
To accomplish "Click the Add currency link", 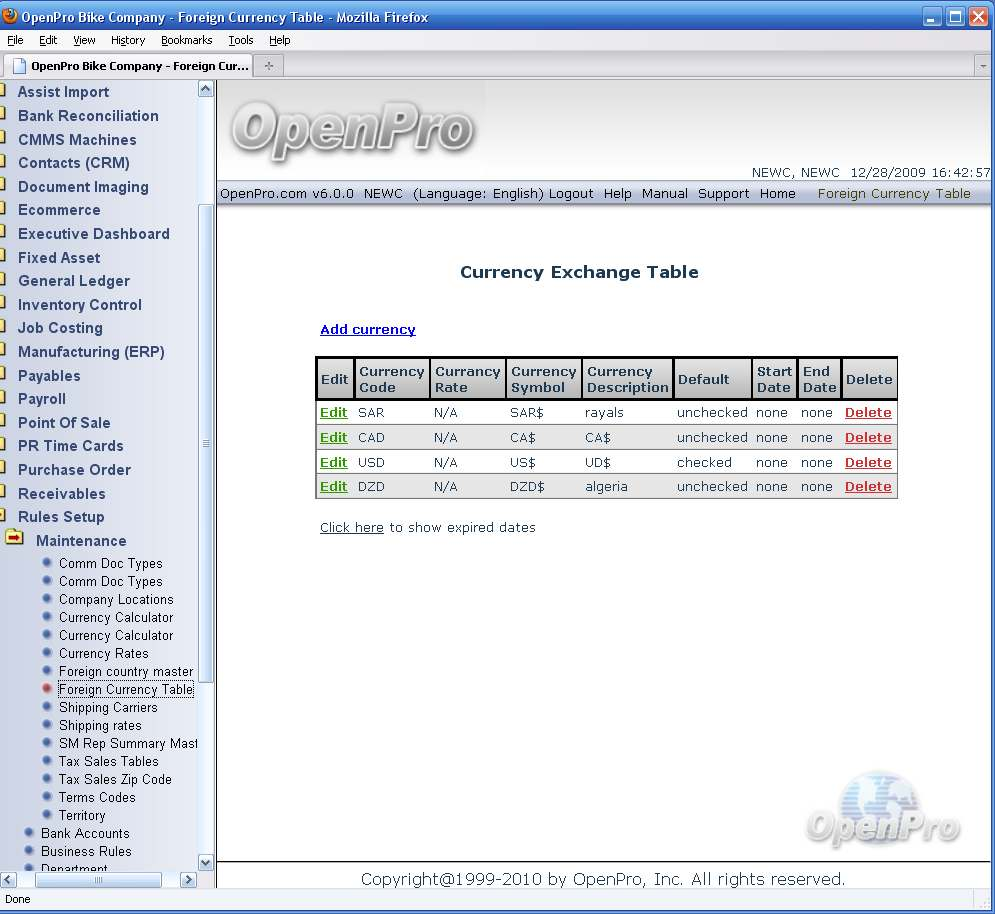I will [367, 330].
